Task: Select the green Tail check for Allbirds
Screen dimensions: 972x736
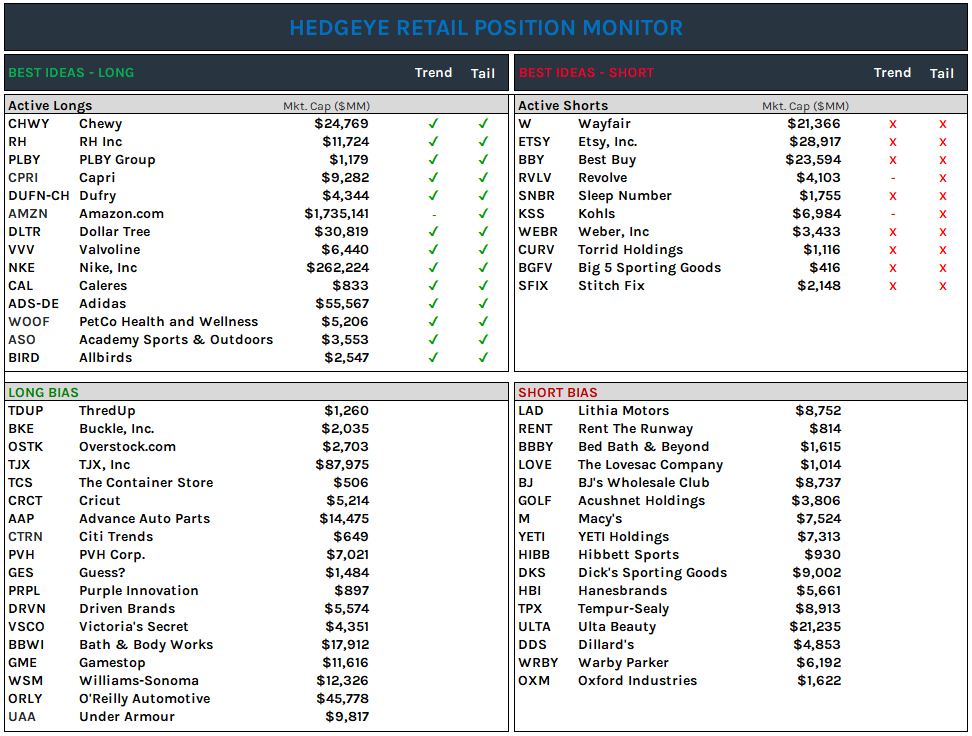Action: (x=483, y=357)
